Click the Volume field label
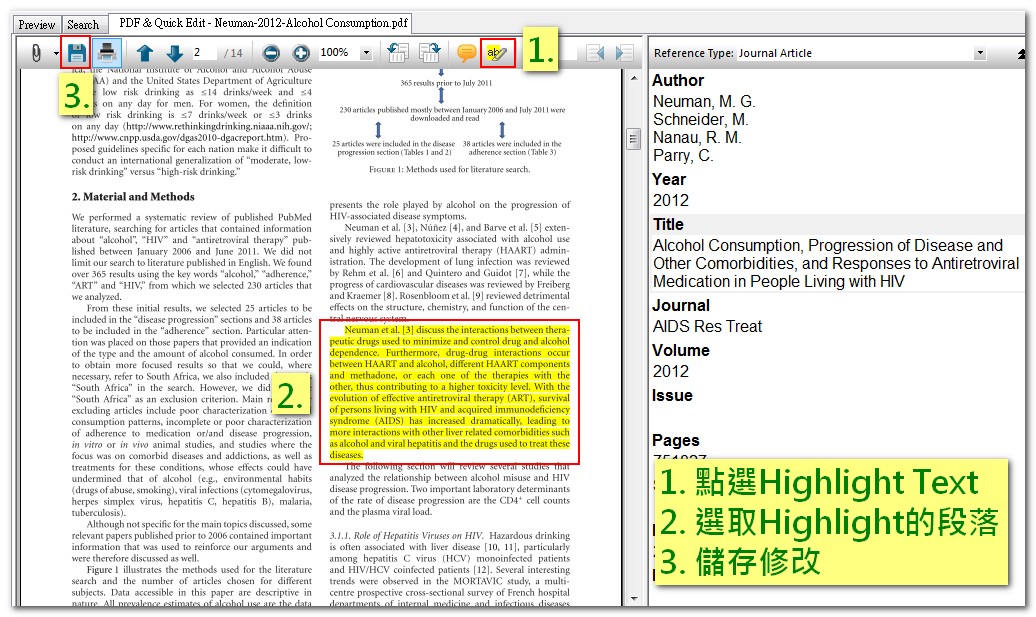 (x=681, y=350)
